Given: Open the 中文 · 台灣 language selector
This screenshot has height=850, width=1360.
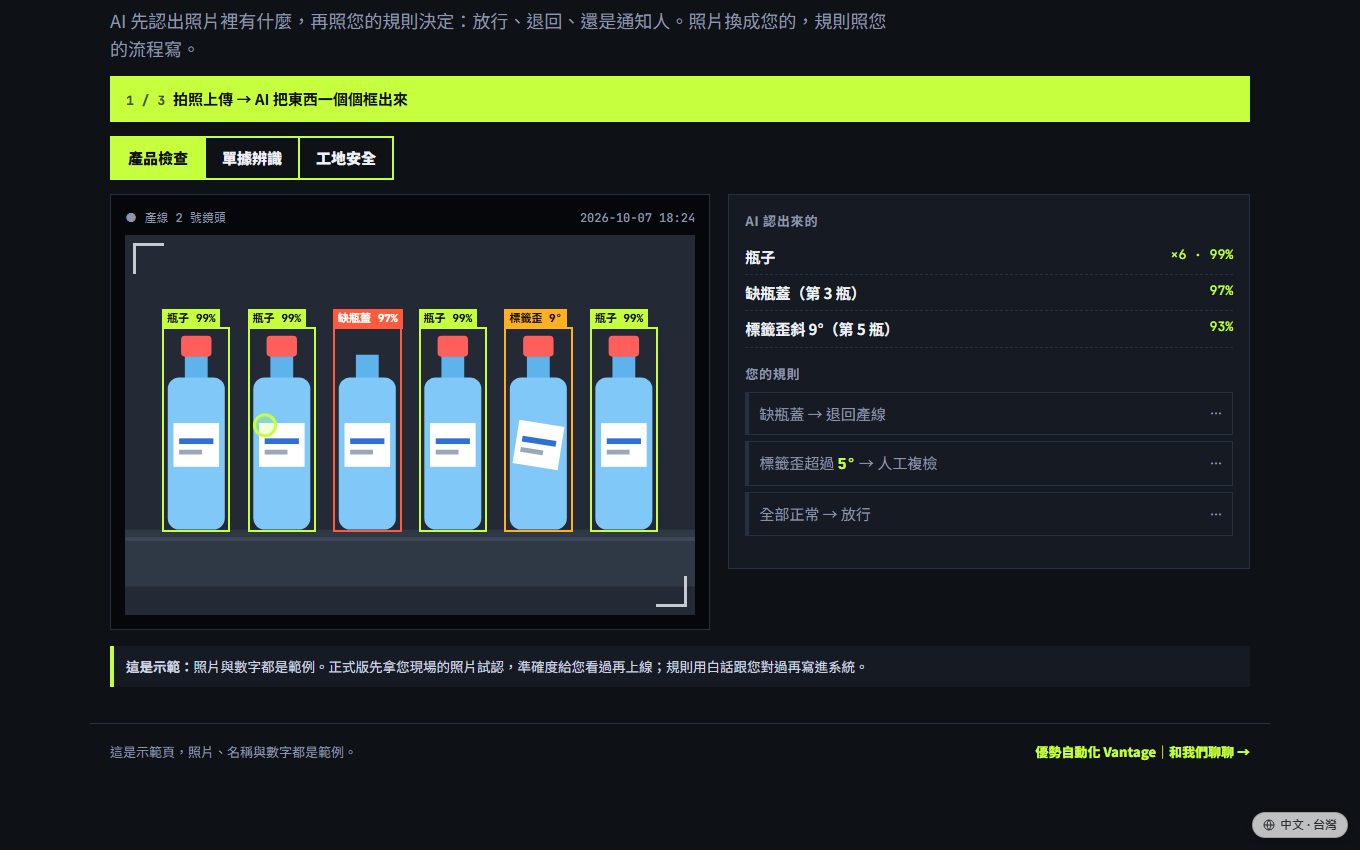Looking at the screenshot, I should tap(1299, 825).
